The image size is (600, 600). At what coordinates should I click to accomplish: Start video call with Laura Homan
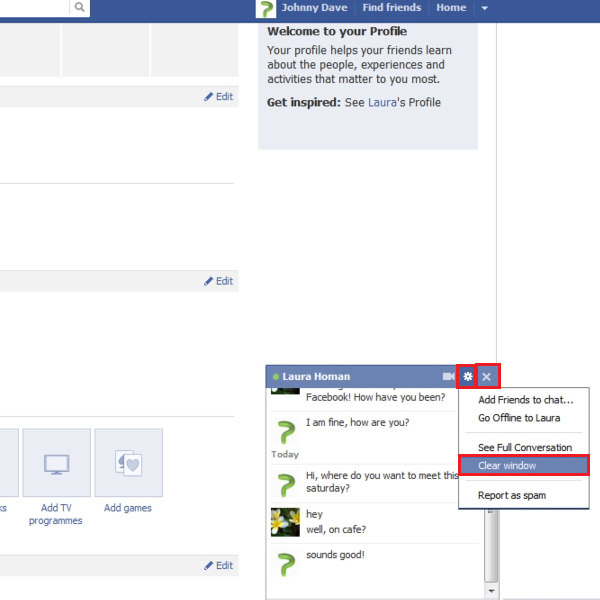click(448, 377)
